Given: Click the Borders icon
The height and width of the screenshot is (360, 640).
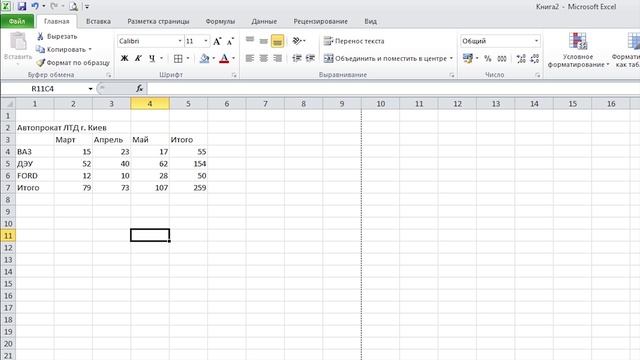Looking at the screenshot, I should pos(178,58).
